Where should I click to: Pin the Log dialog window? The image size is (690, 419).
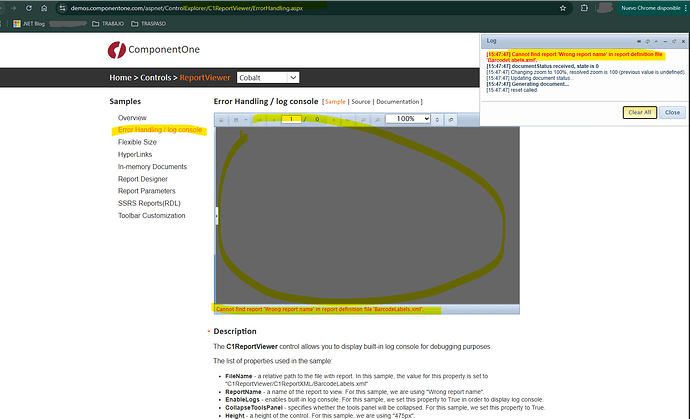tap(639, 40)
